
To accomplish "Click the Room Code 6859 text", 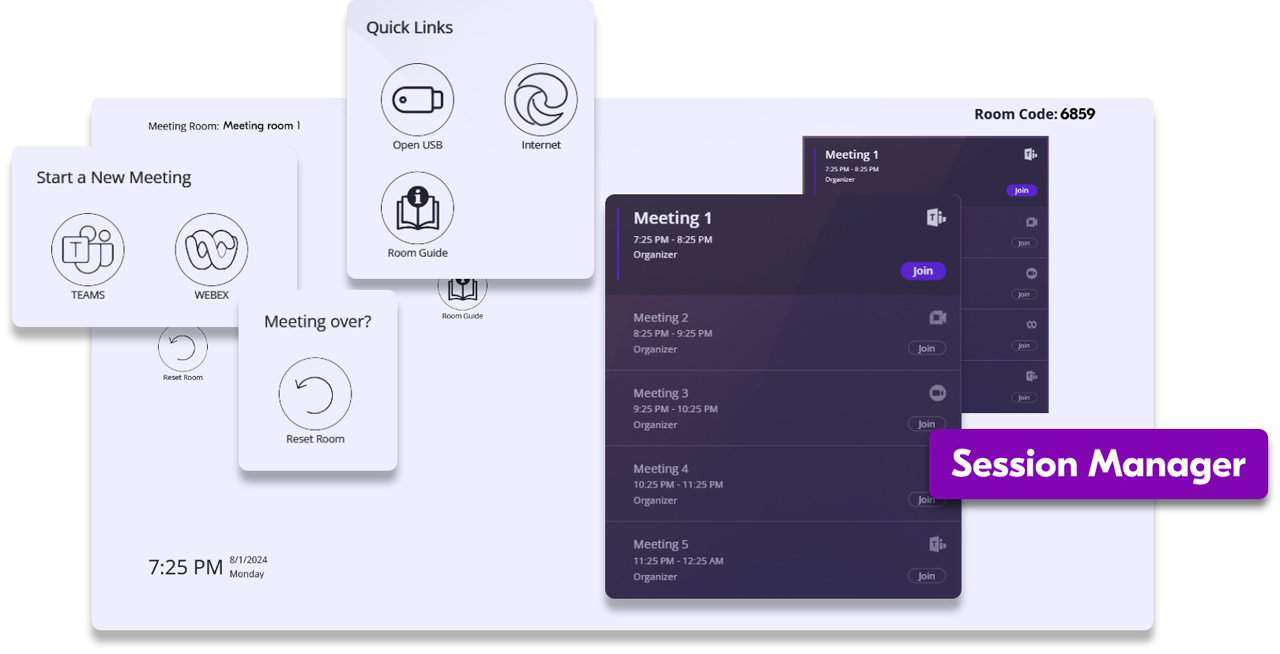I will tap(1034, 114).
